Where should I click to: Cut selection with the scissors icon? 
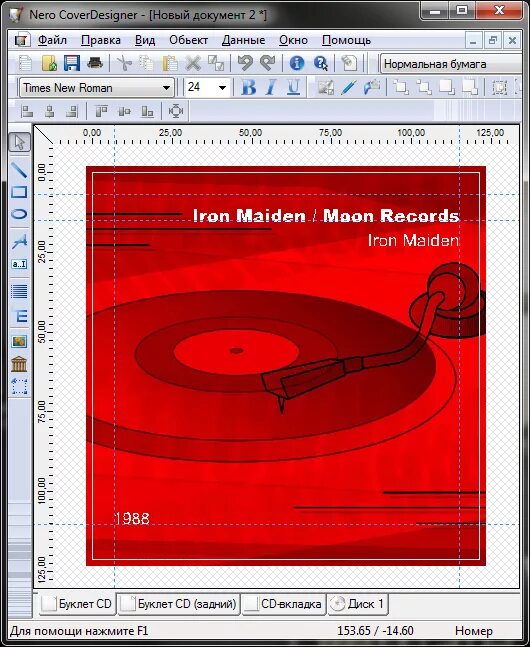click(124, 64)
